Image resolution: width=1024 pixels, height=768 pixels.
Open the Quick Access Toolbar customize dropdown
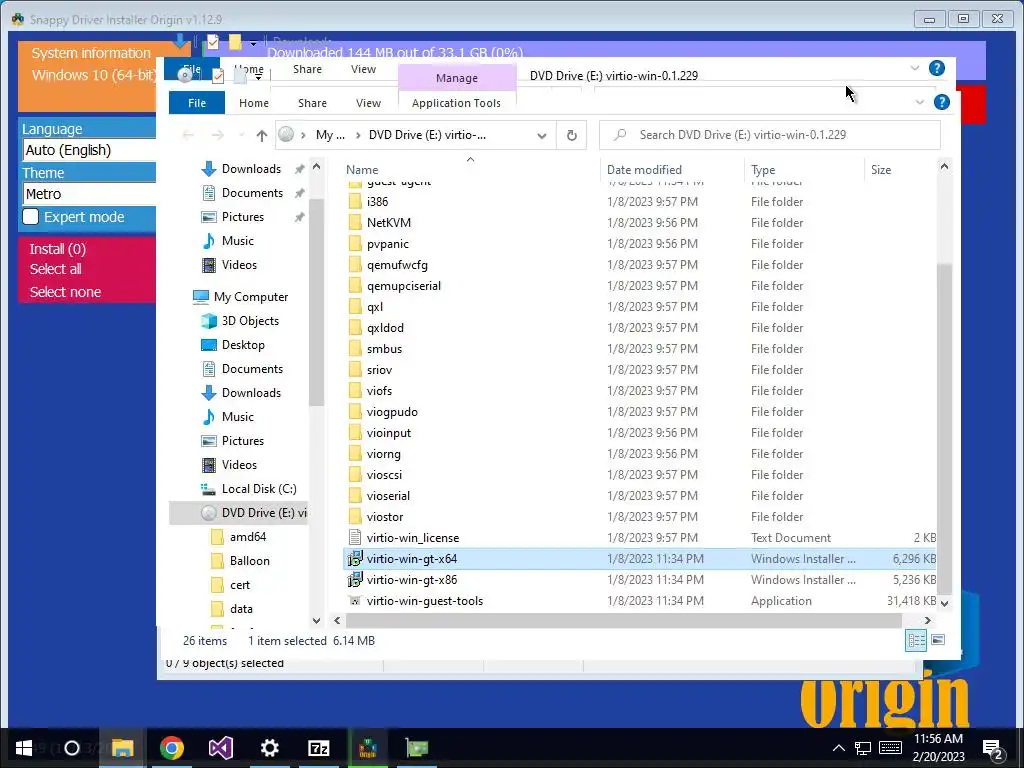coord(258,77)
